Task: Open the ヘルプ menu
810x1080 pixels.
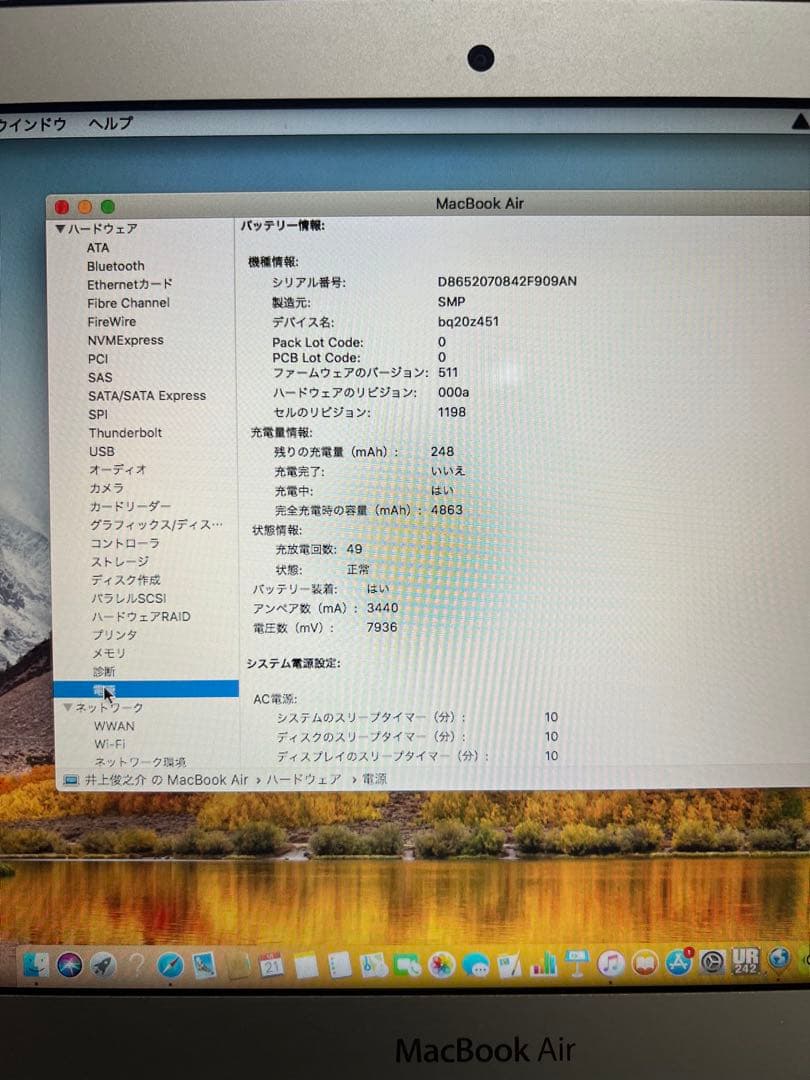Action: tap(110, 123)
